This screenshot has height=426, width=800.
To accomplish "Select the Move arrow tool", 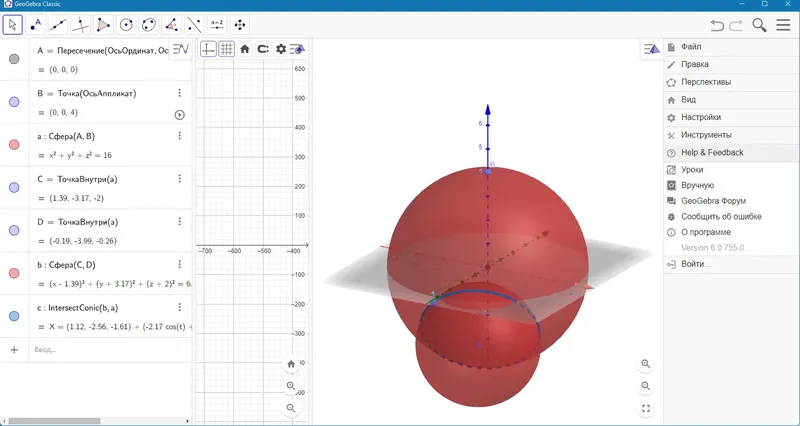I will 13,24.
